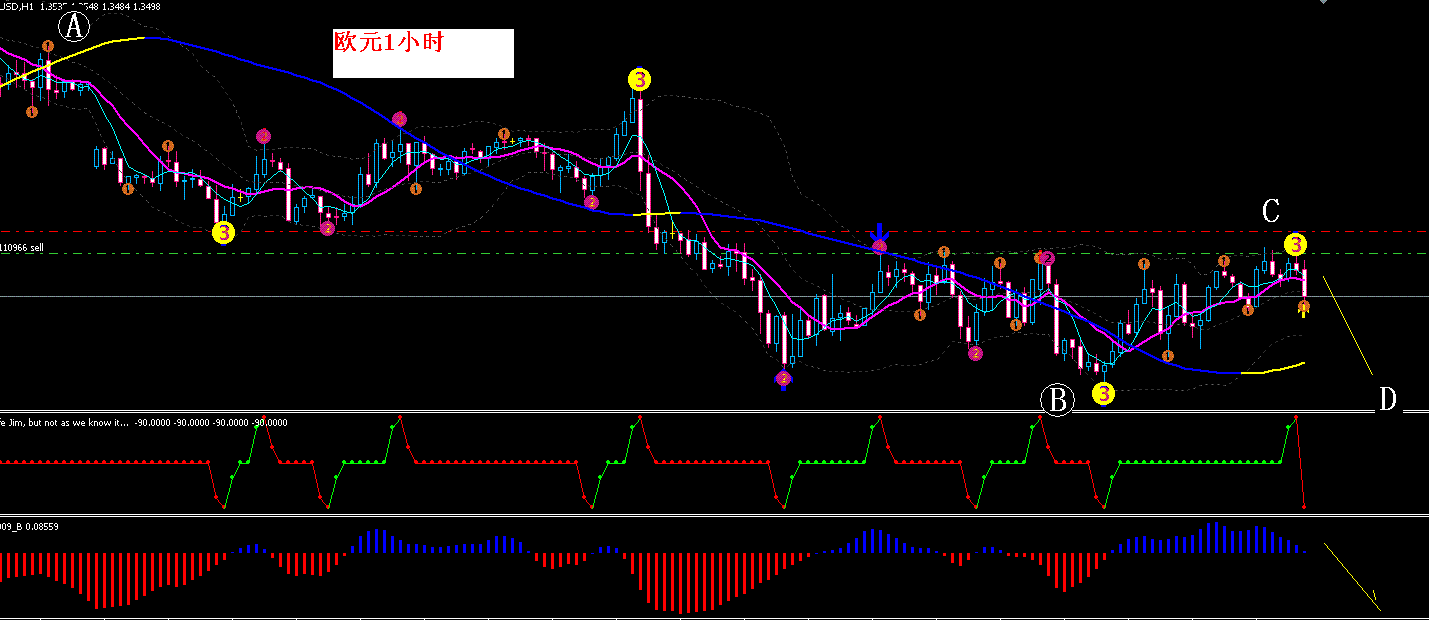The height and width of the screenshot is (620, 1429).
Task: Select the white solid horizontal price line
Action: [714, 297]
